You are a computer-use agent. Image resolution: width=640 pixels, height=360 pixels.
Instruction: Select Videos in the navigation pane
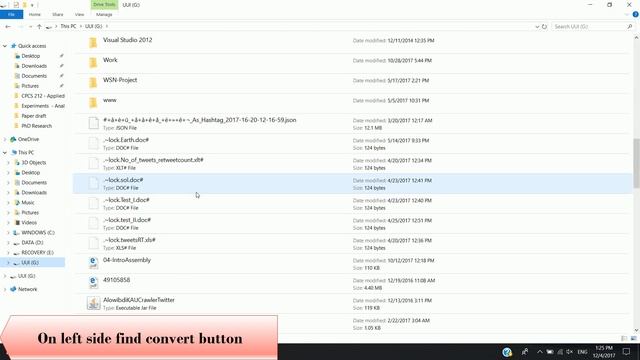(x=29, y=222)
